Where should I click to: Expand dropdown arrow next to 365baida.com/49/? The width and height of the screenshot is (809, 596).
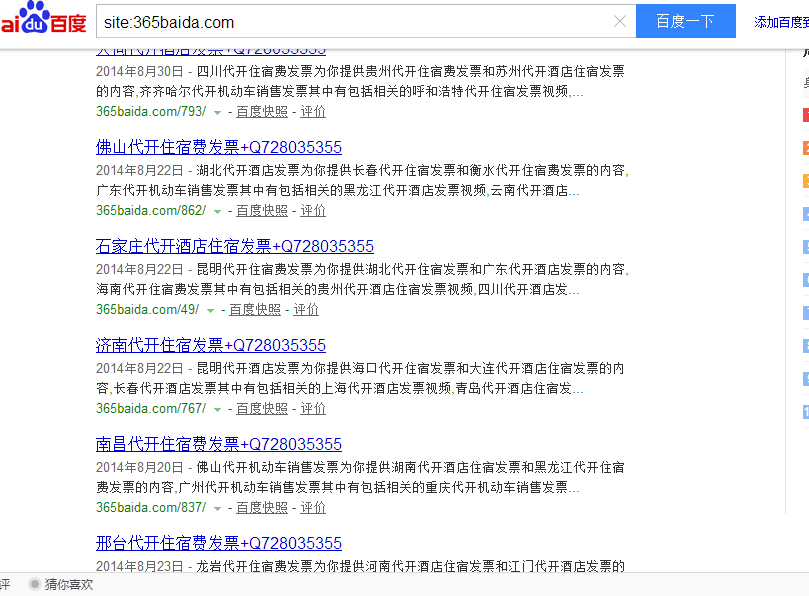click(x=211, y=311)
